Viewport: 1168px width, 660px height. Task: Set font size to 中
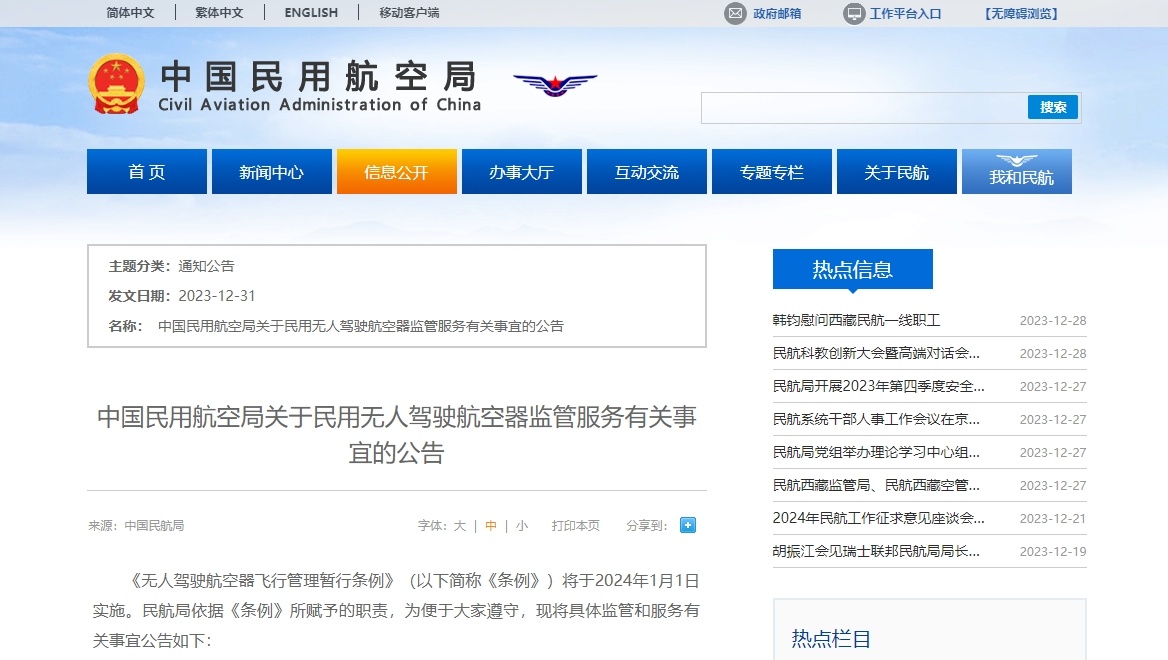pos(491,525)
